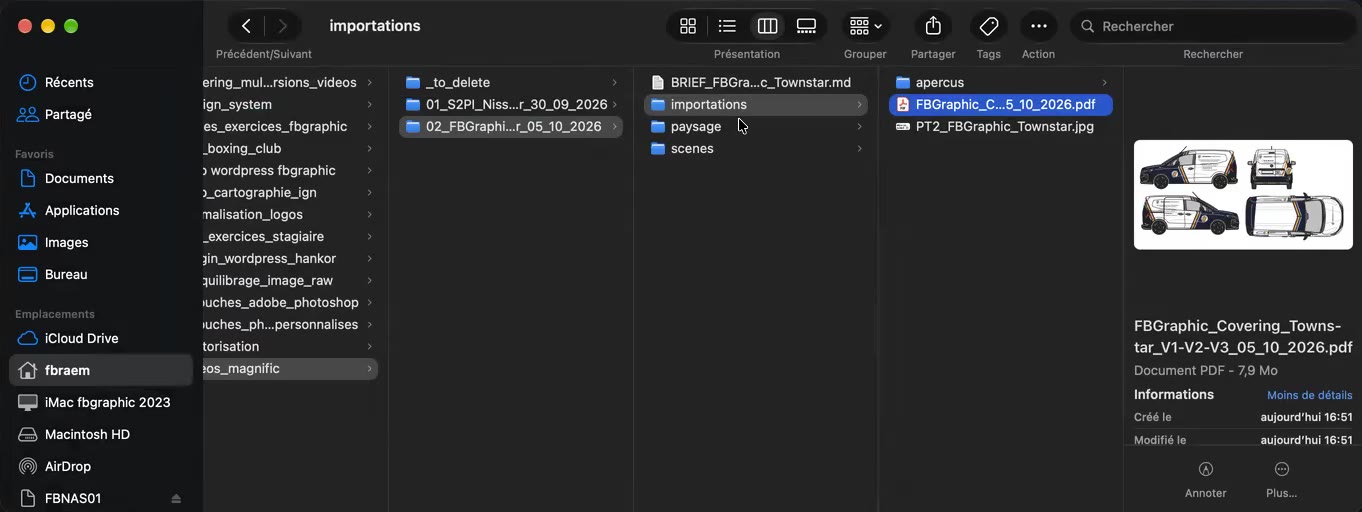Select the quilibrage_image_raw folder
1362x512 pixels.
click(x=291, y=280)
